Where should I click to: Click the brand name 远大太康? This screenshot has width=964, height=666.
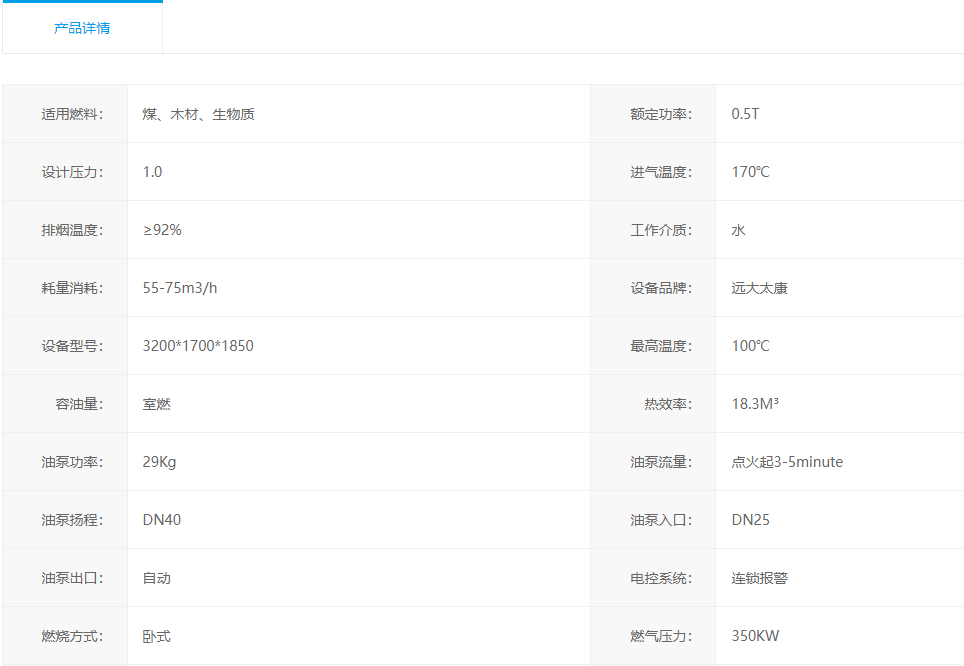(x=759, y=288)
